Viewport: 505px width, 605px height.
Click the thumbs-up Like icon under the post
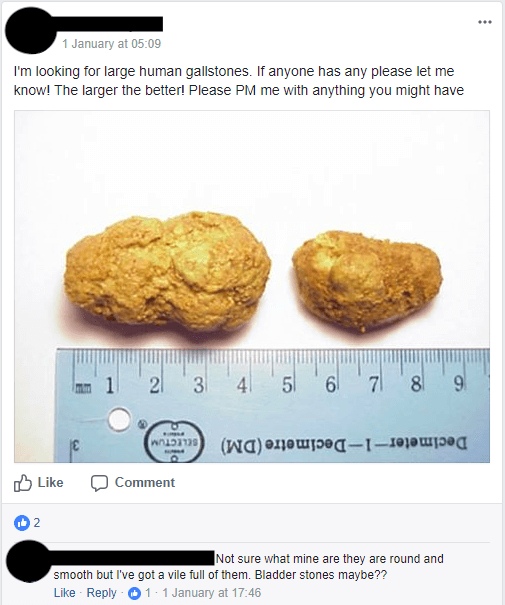point(22,483)
